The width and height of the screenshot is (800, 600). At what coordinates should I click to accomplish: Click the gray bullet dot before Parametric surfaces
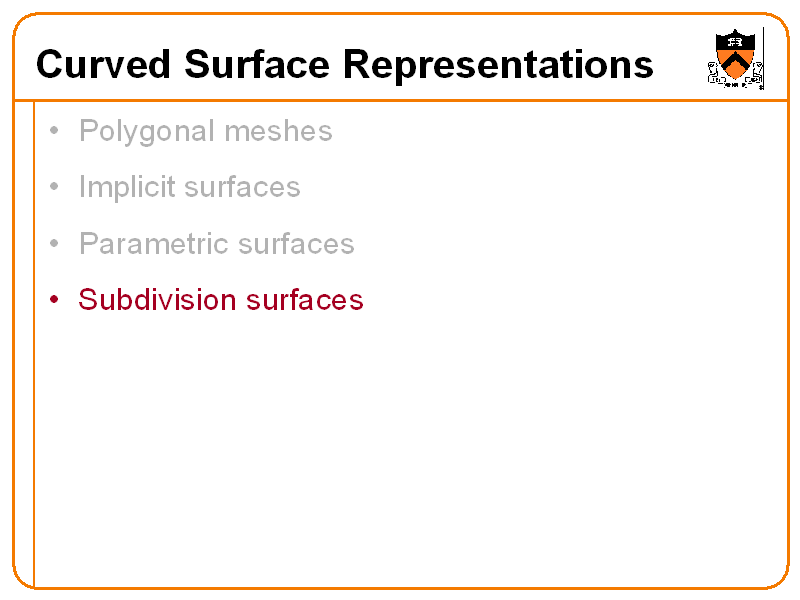coord(56,245)
